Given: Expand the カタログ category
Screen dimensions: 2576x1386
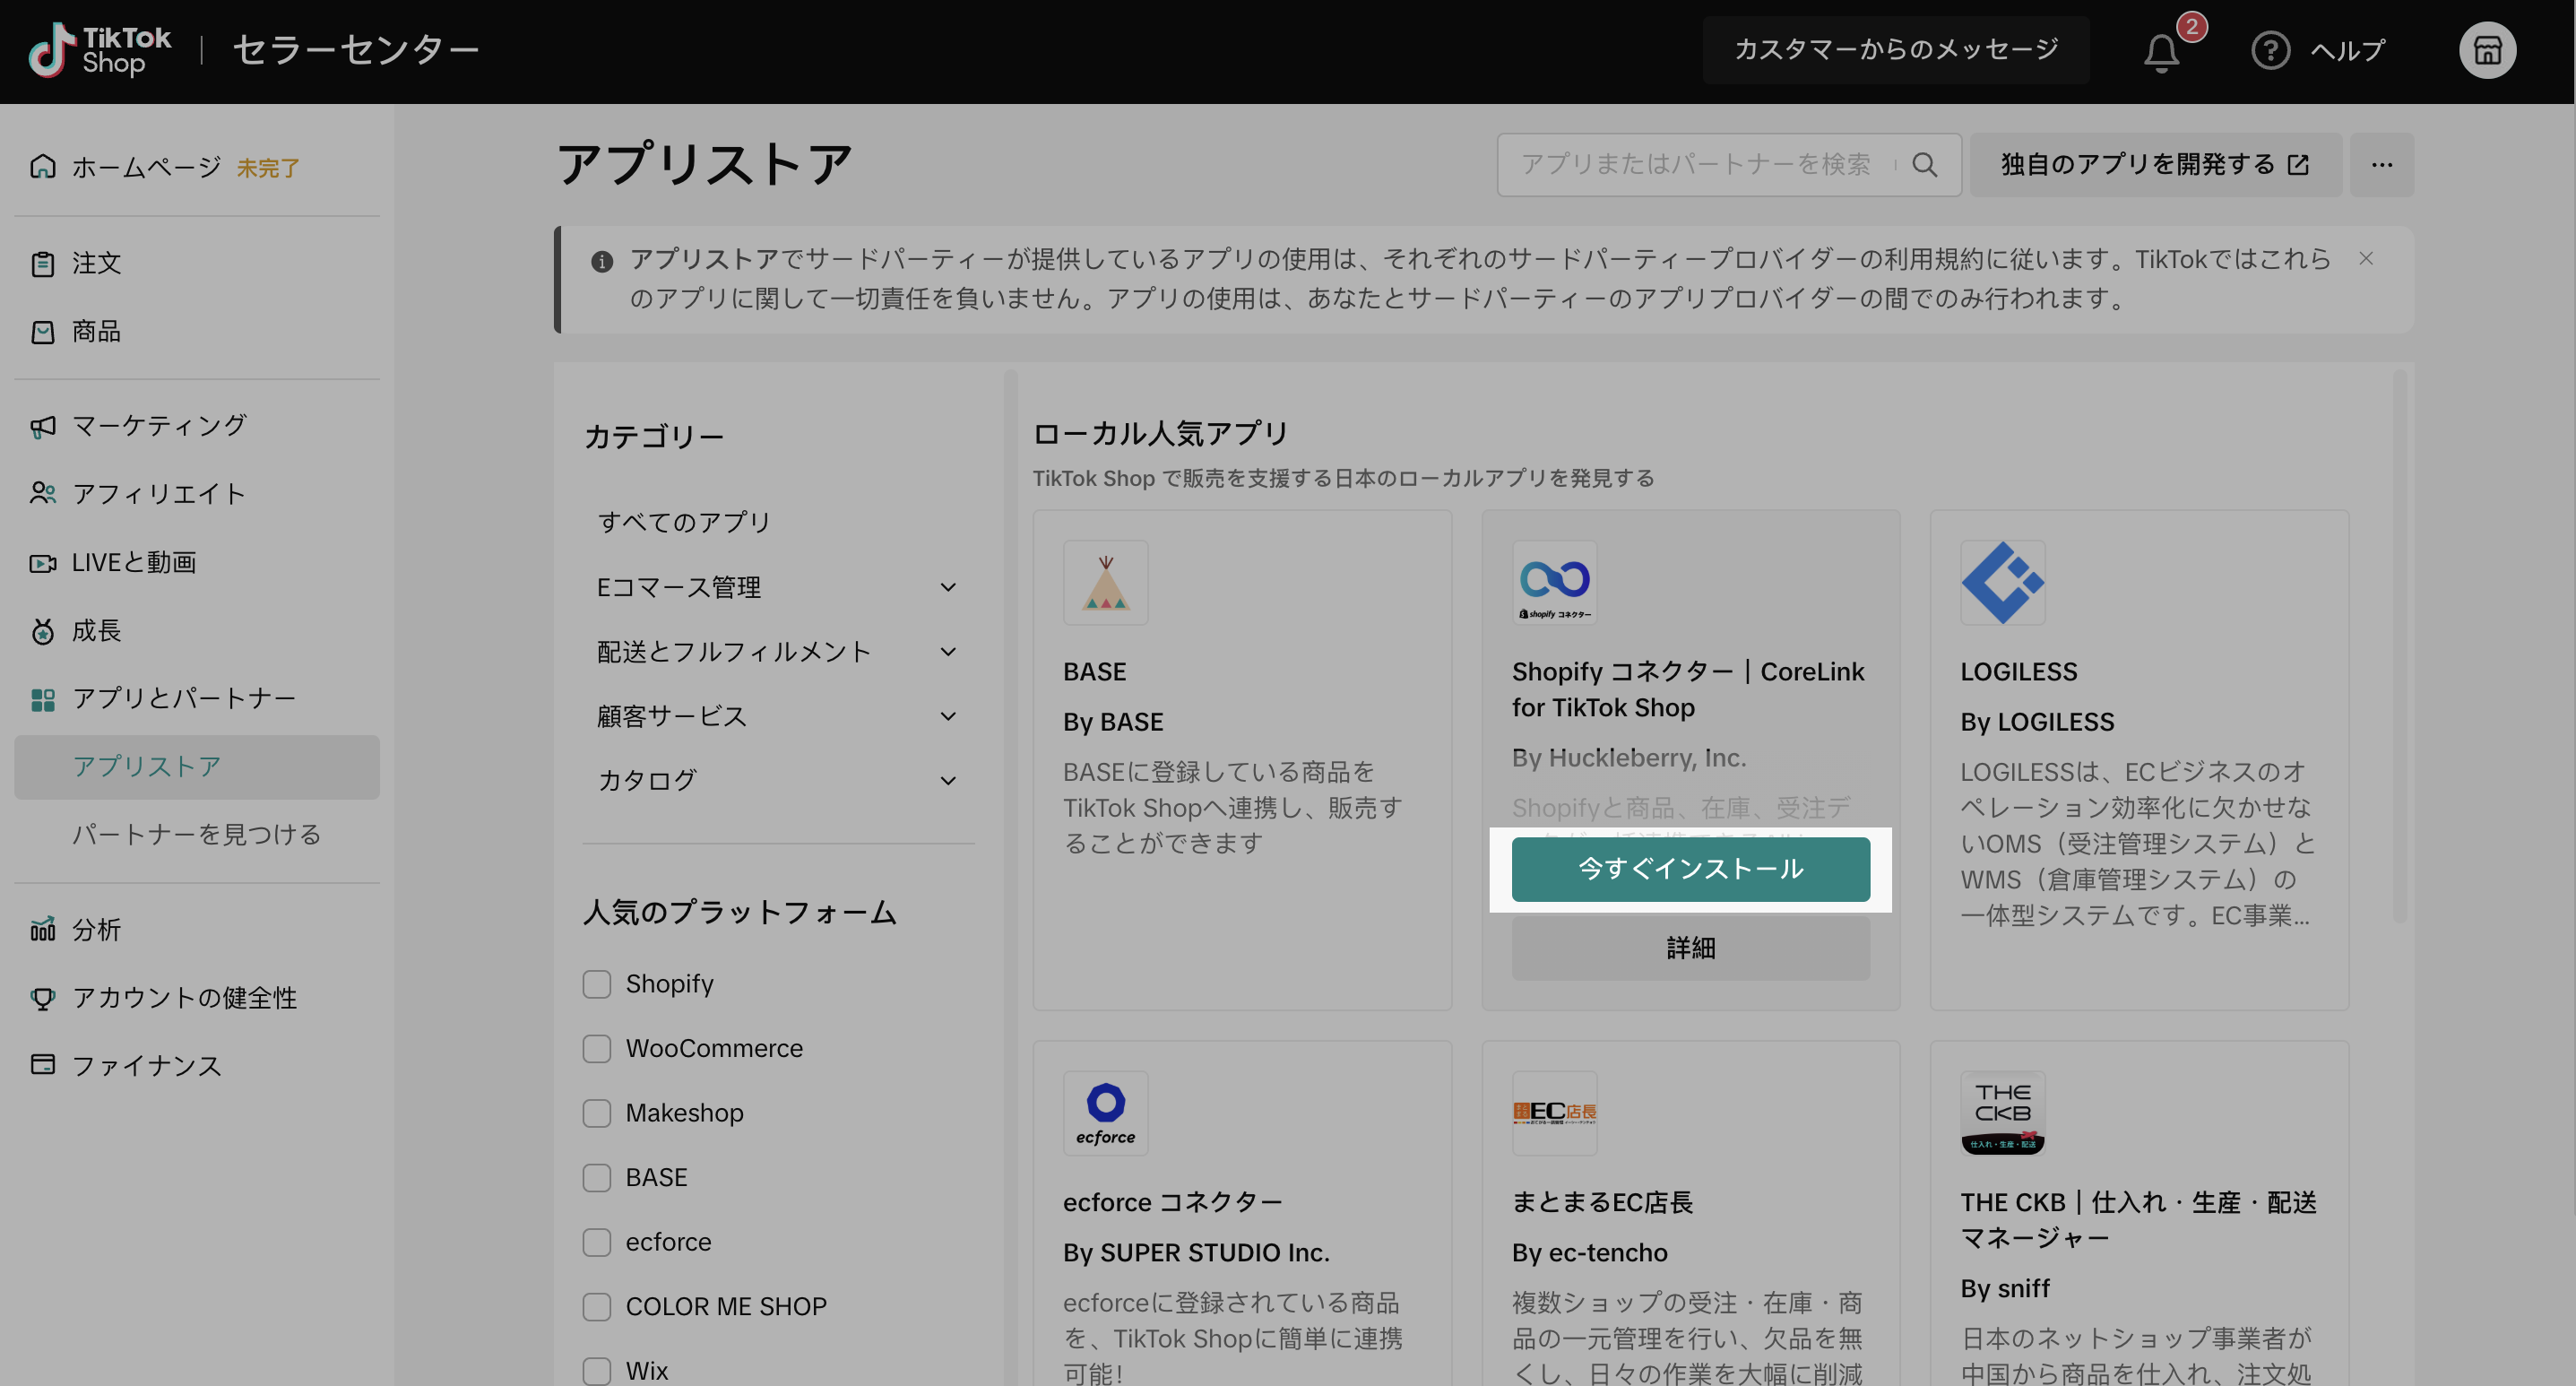Looking at the screenshot, I should tap(948, 780).
